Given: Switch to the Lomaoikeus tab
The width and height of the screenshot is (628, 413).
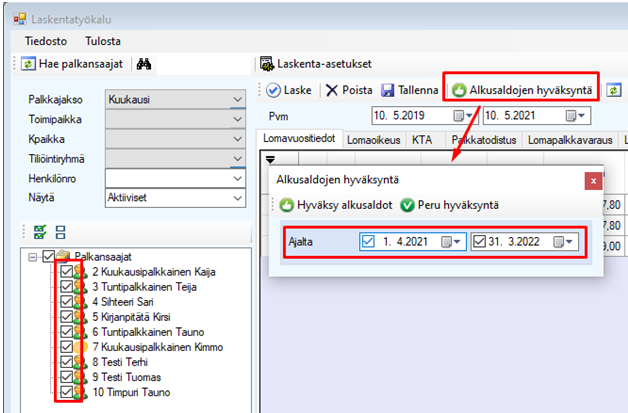Looking at the screenshot, I should tap(375, 141).
